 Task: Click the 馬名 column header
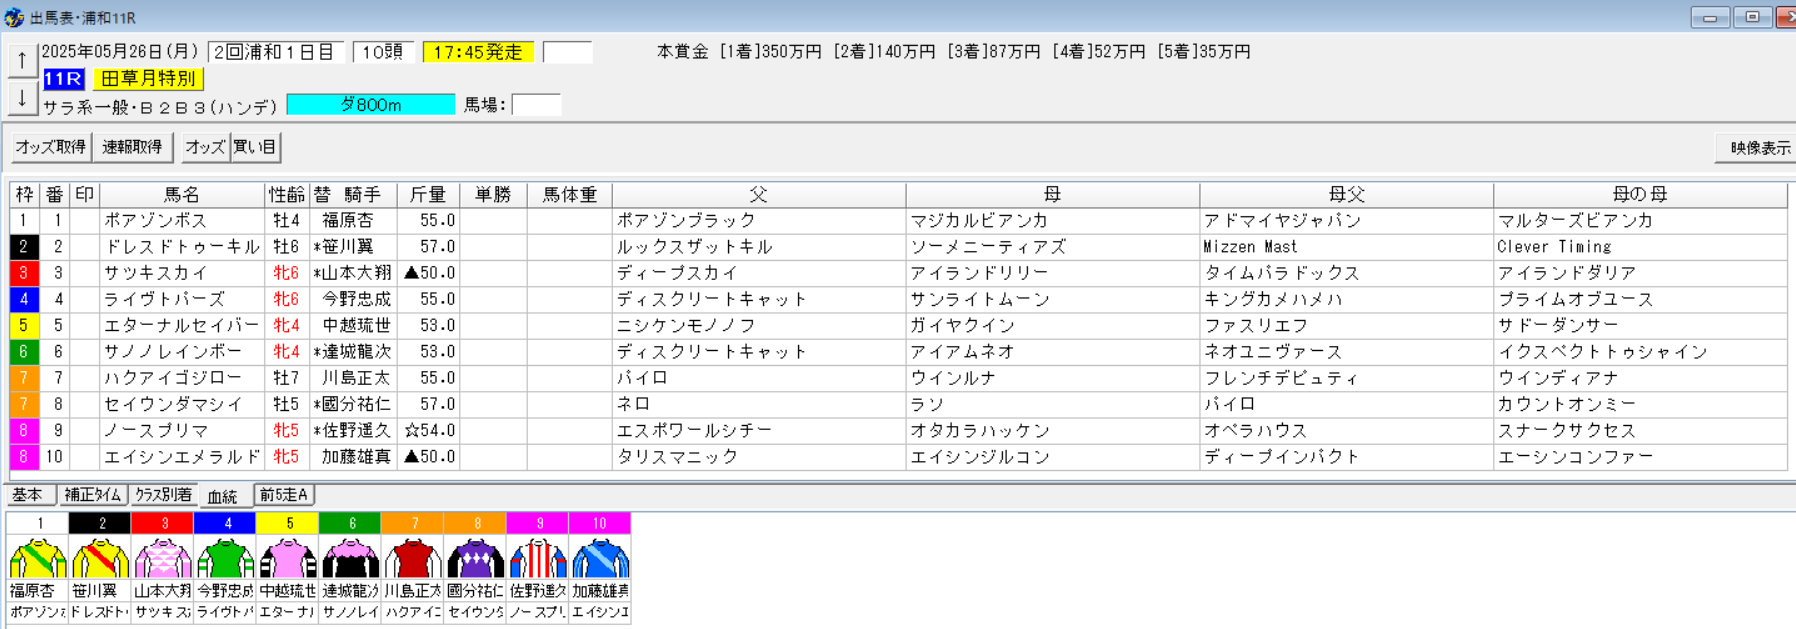tap(182, 195)
